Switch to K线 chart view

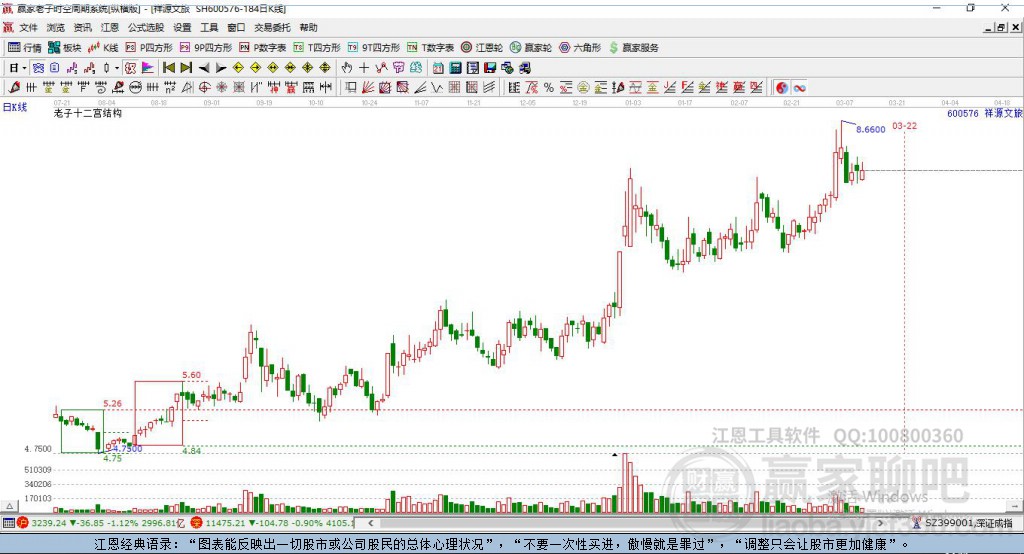coord(103,48)
